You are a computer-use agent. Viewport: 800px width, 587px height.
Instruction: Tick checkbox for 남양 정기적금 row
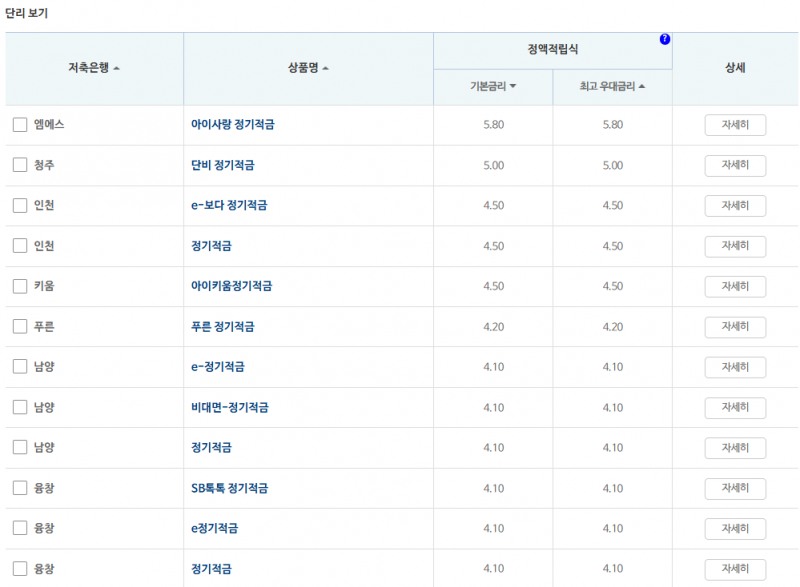[20, 447]
